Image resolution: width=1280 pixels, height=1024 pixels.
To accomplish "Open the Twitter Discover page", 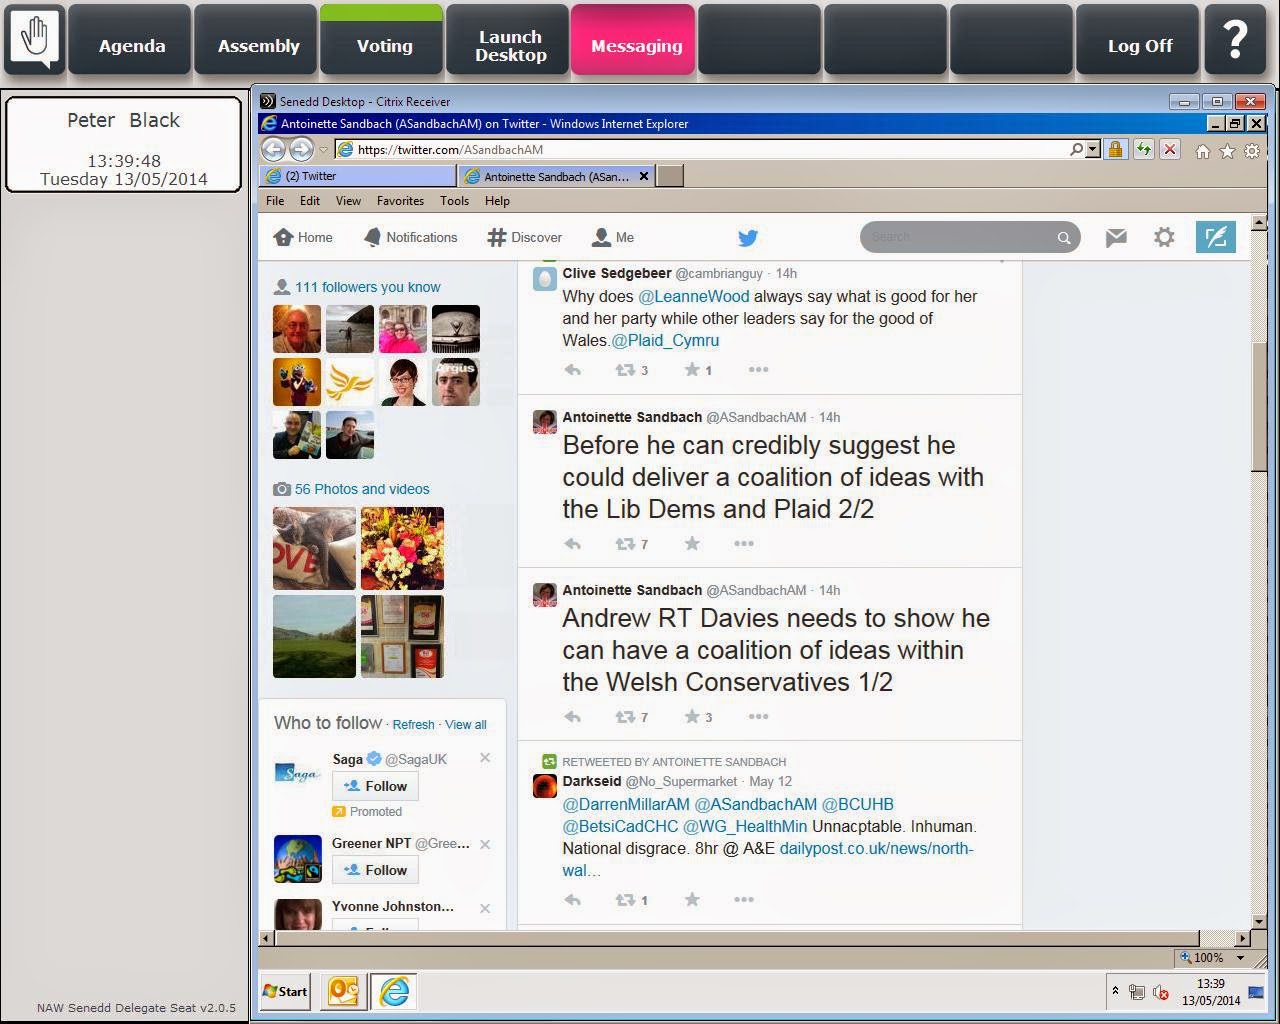I will [x=525, y=237].
